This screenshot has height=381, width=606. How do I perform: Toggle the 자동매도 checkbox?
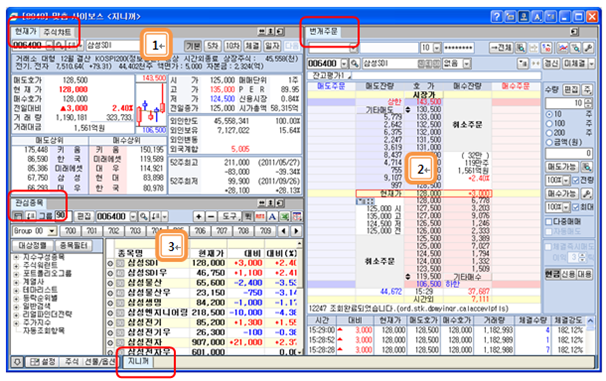click(x=548, y=231)
